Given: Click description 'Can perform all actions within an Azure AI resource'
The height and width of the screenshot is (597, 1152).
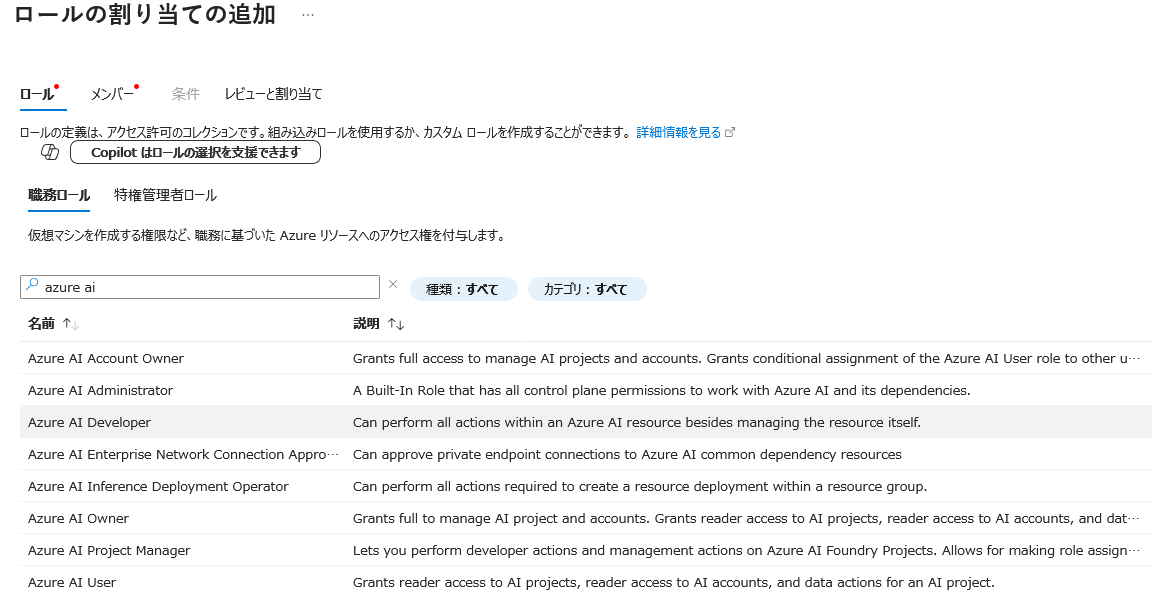Looking at the screenshot, I should 636,422.
